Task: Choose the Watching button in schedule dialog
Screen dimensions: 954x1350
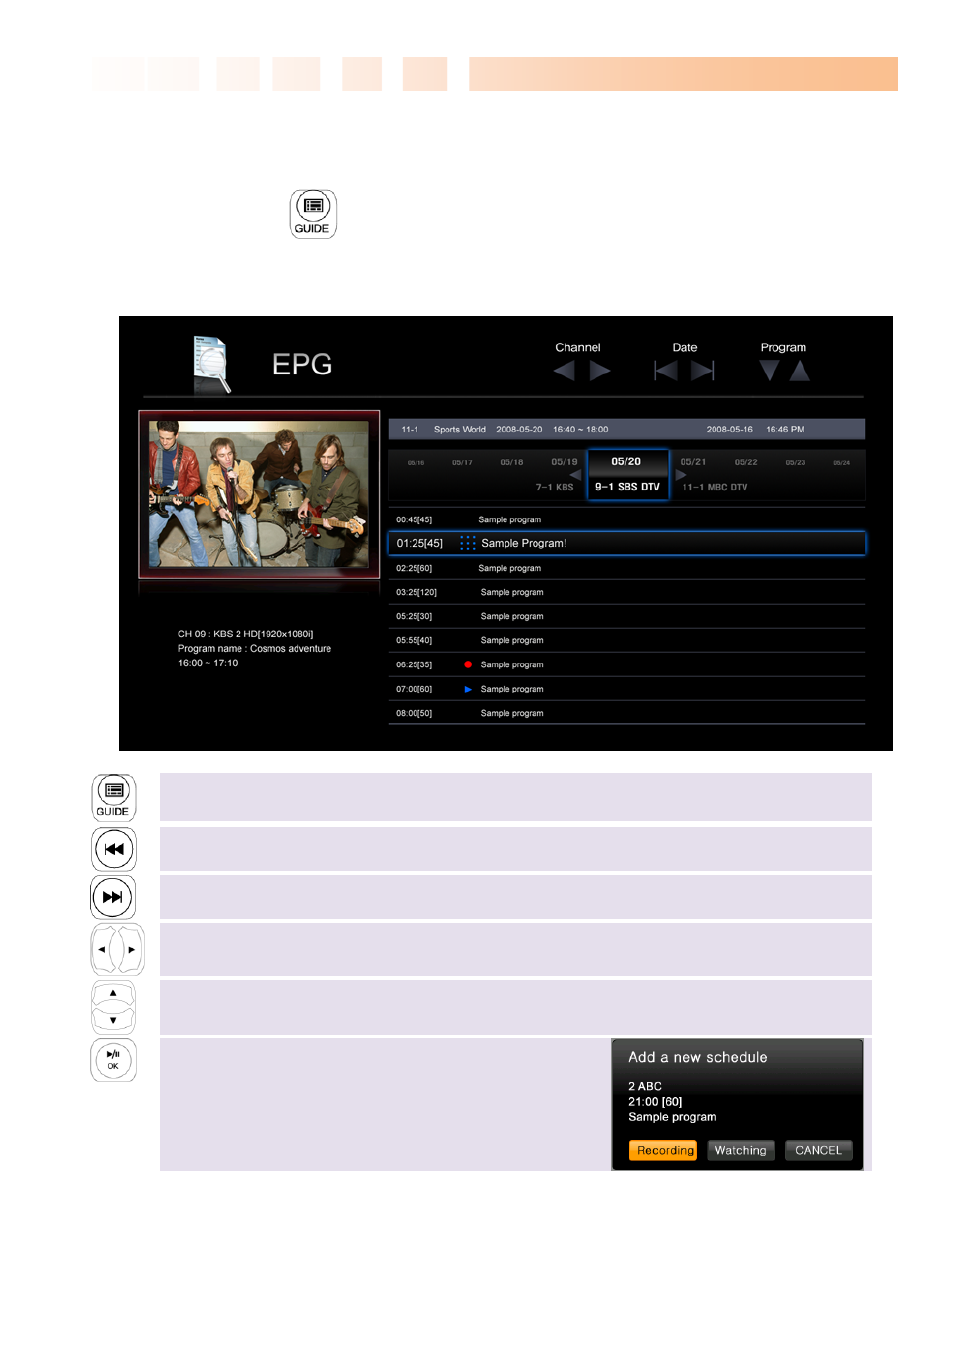Action: click(740, 1151)
